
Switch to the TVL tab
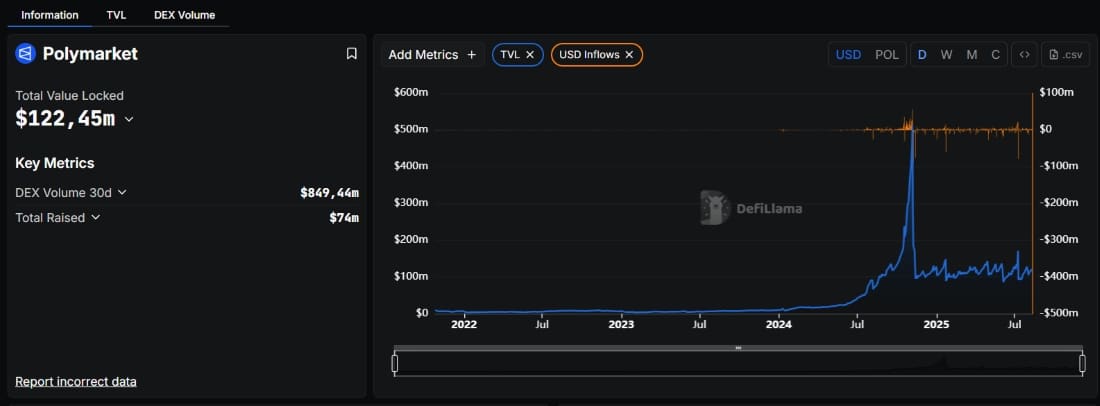[x=116, y=15]
